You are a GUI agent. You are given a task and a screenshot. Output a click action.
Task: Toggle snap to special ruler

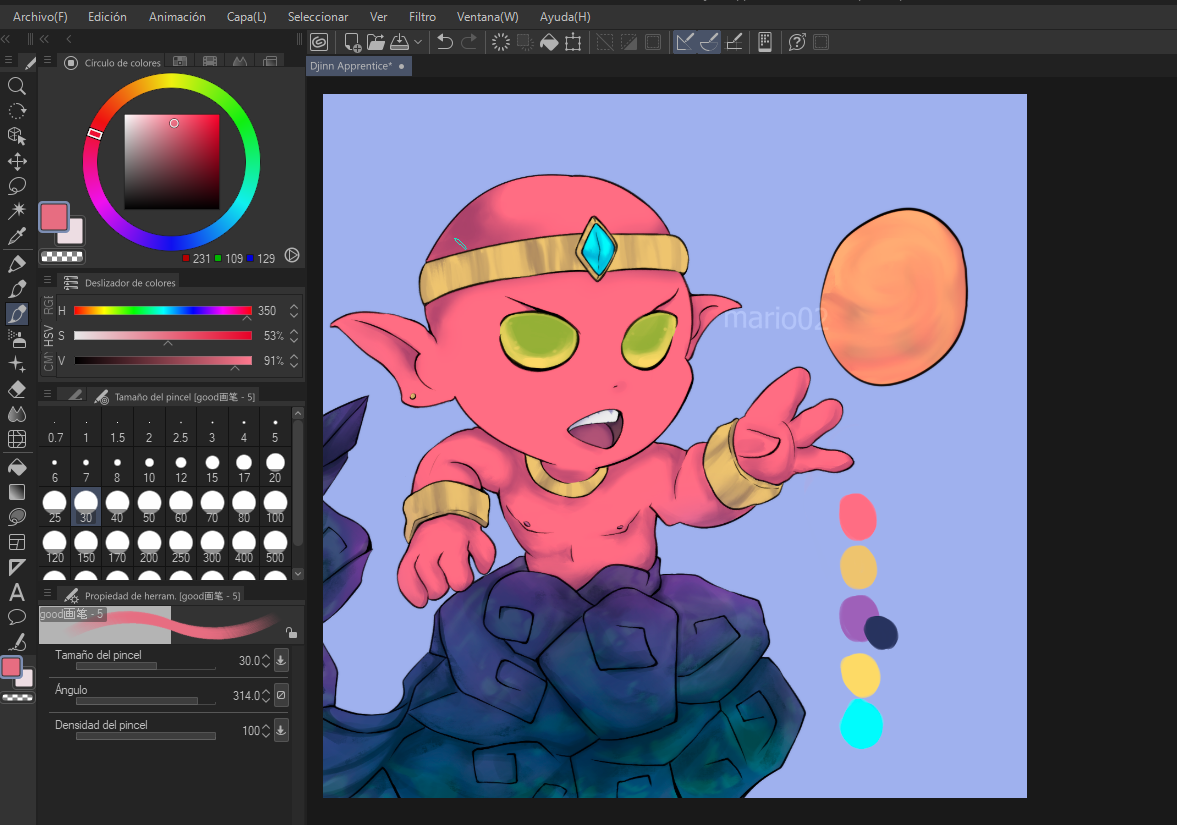tap(709, 42)
